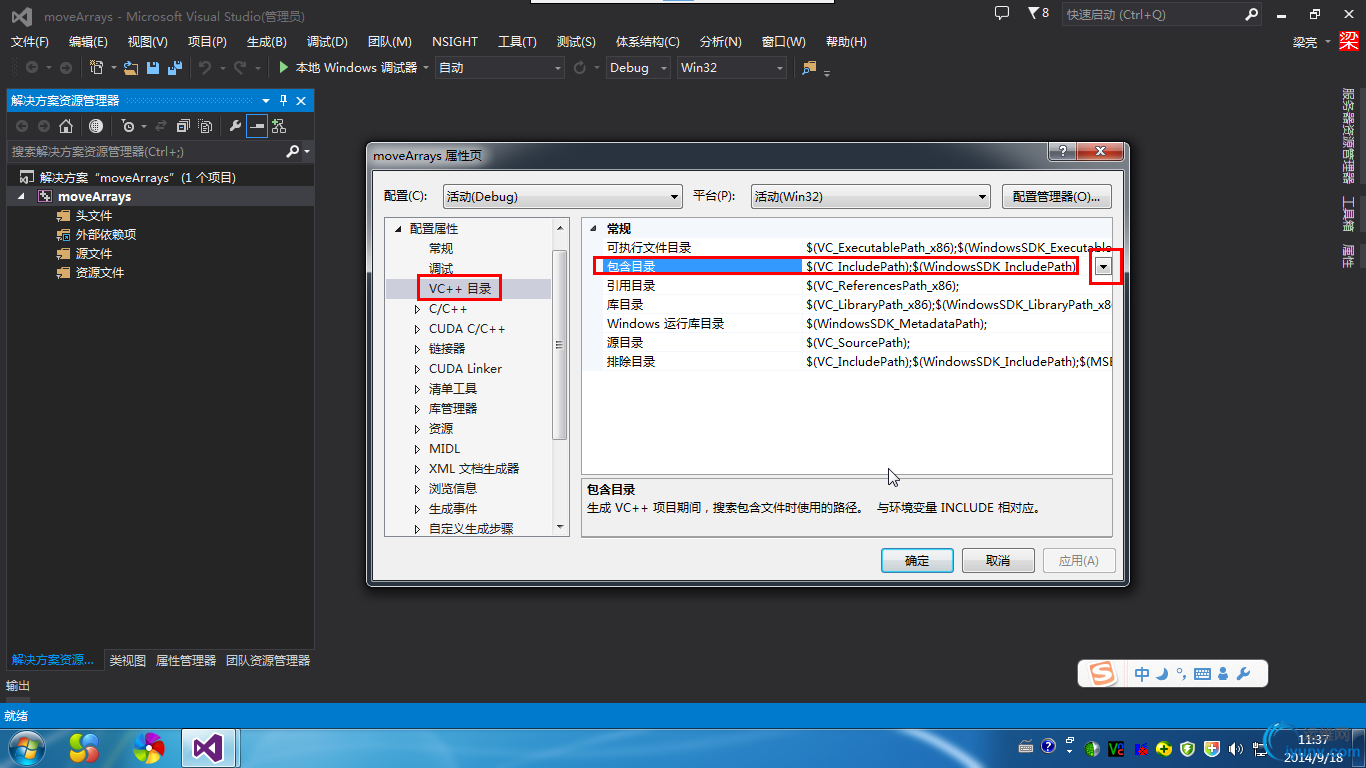Toggle Chinese input mode on Sogou bar
This screenshot has height=768, width=1366.
coord(1142,674)
